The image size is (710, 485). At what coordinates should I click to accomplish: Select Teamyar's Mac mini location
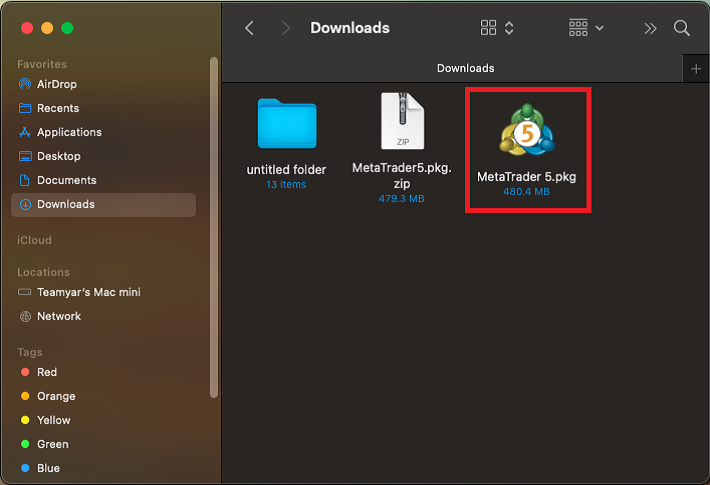click(x=89, y=292)
